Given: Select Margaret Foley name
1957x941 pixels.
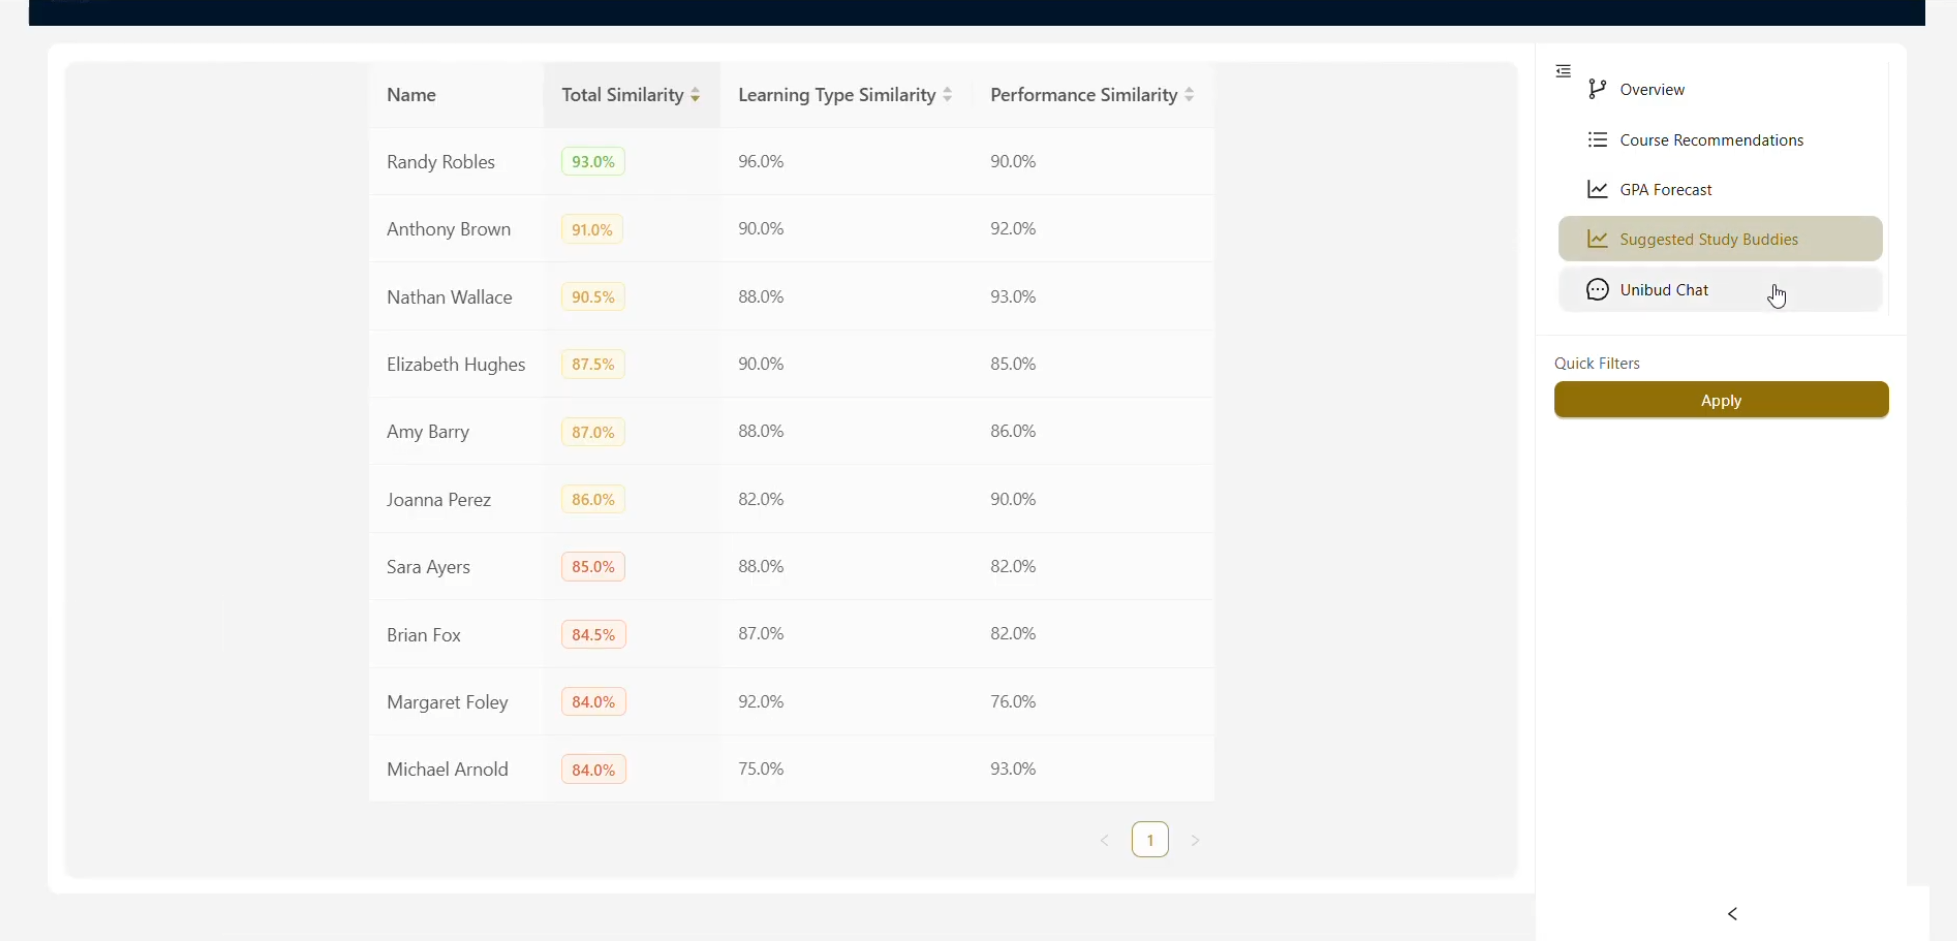Looking at the screenshot, I should (x=448, y=703).
